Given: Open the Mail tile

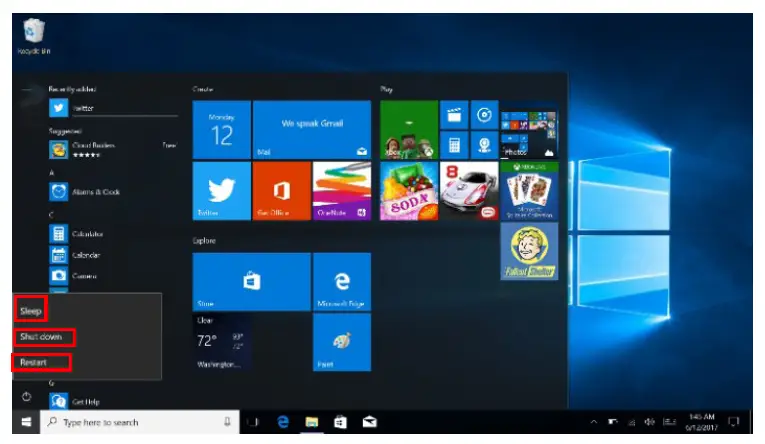Looking at the screenshot, I should coord(312,130).
